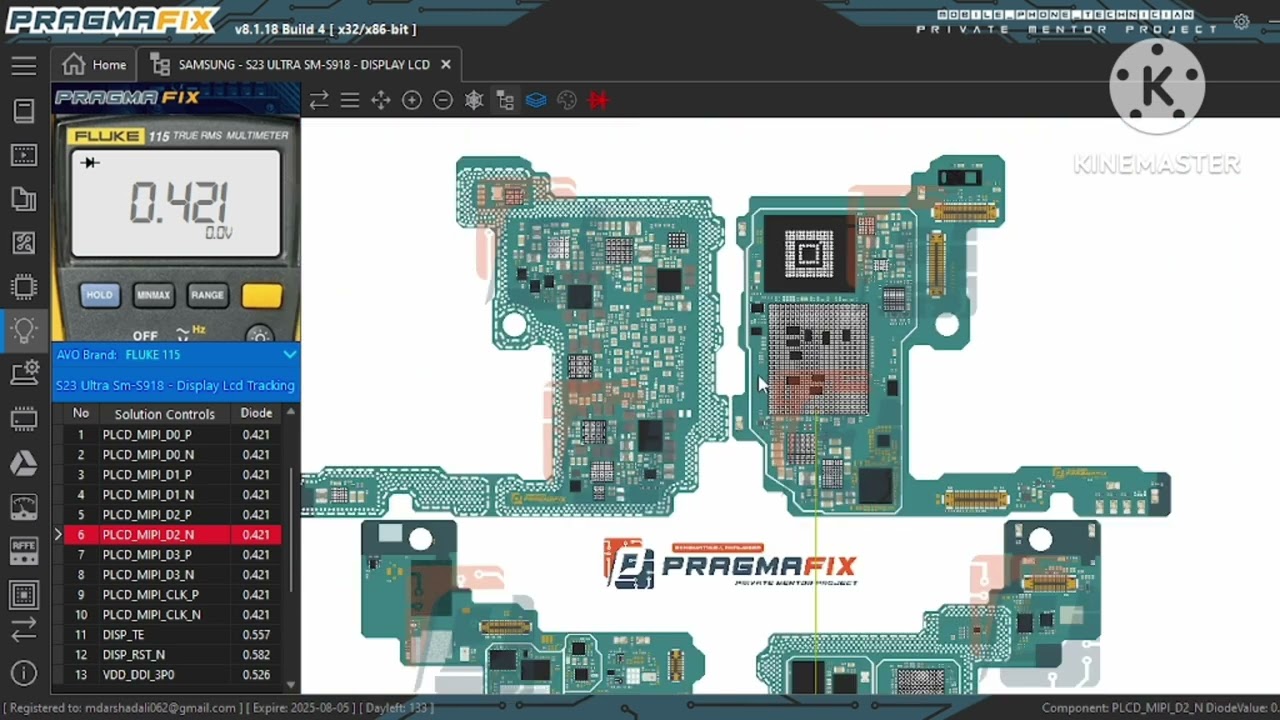Screen dimensions: 1280x720
Task: Open the info sidebar icon
Action: click(x=24, y=673)
